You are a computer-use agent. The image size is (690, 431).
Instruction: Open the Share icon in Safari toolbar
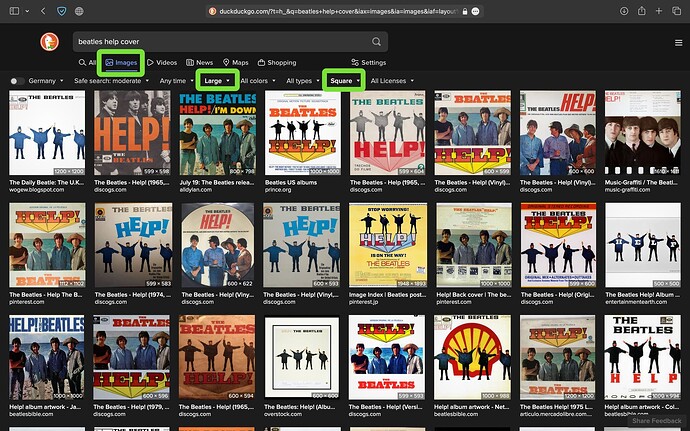point(642,11)
